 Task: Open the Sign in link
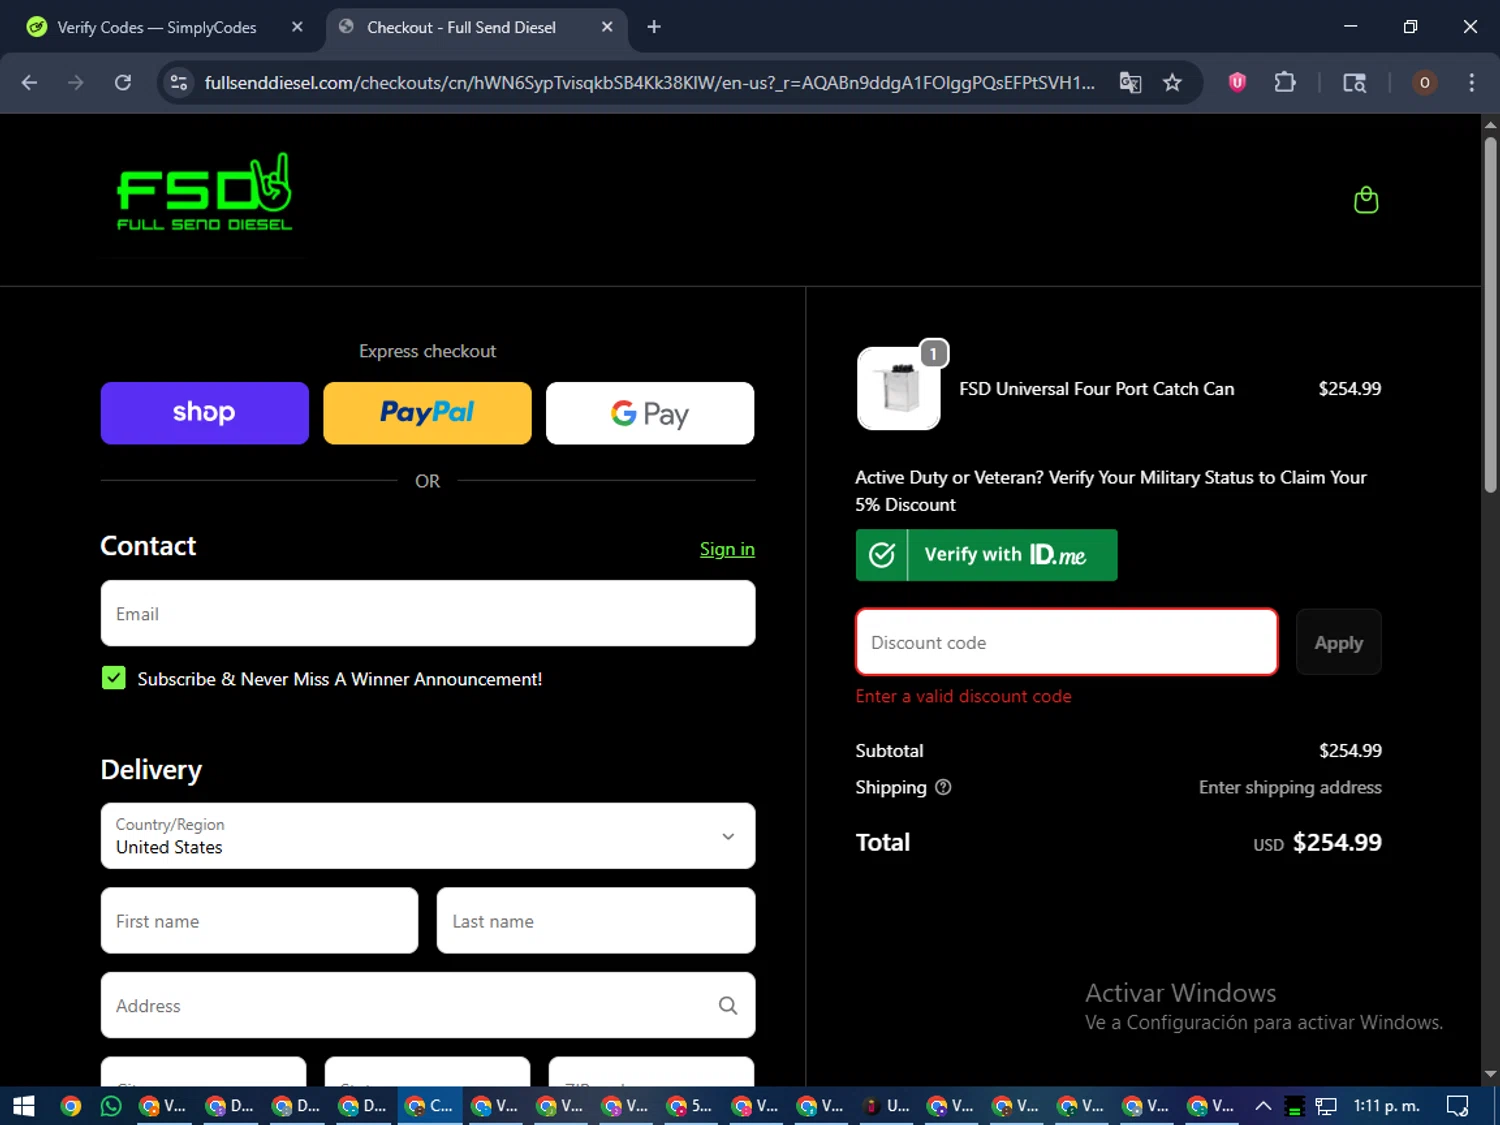[x=727, y=549]
